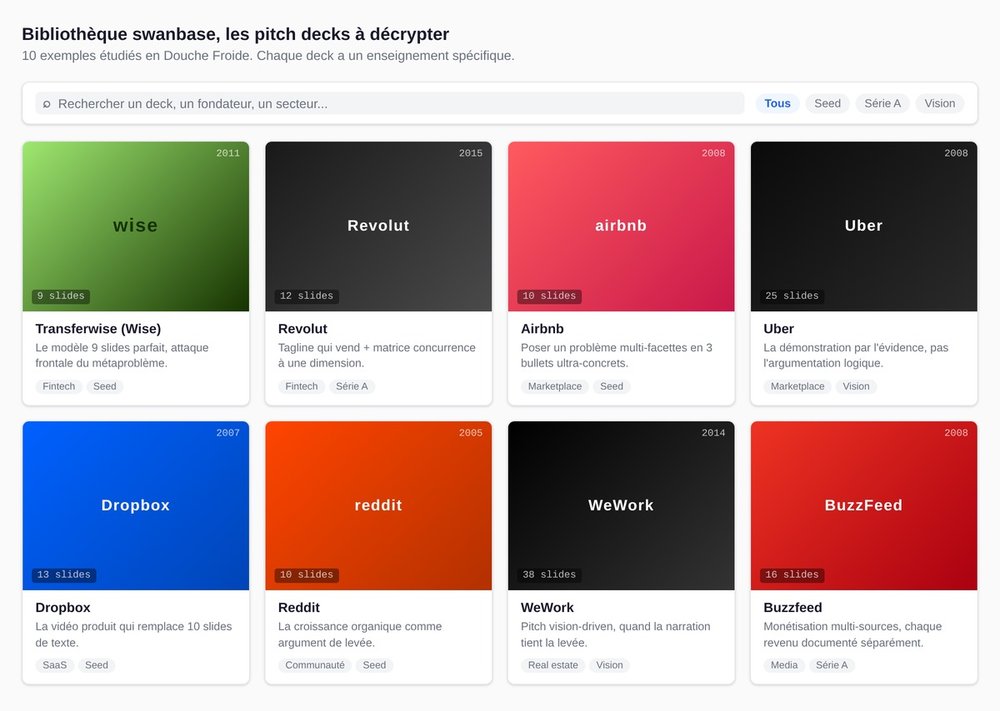Open the airbnb deck cover thumbnail

pos(621,226)
